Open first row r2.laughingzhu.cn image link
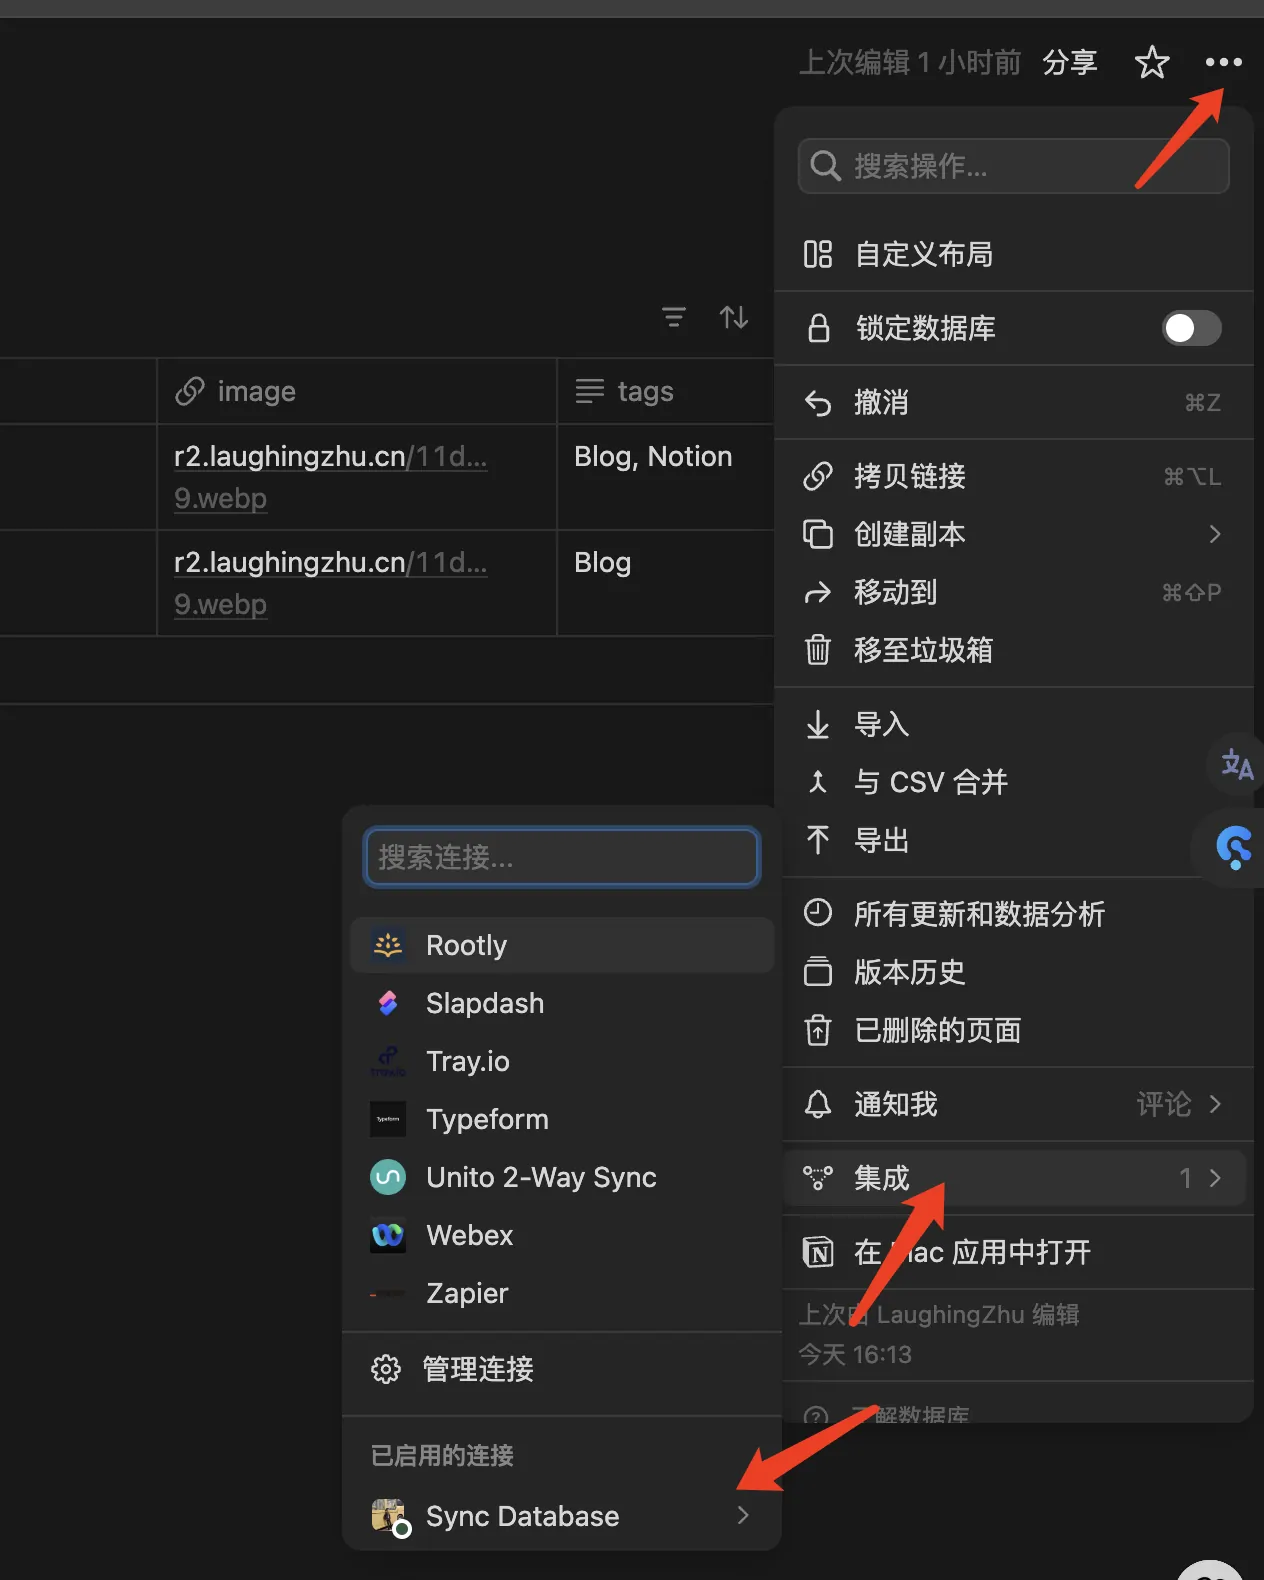The height and width of the screenshot is (1580, 1264). point(330,477)
